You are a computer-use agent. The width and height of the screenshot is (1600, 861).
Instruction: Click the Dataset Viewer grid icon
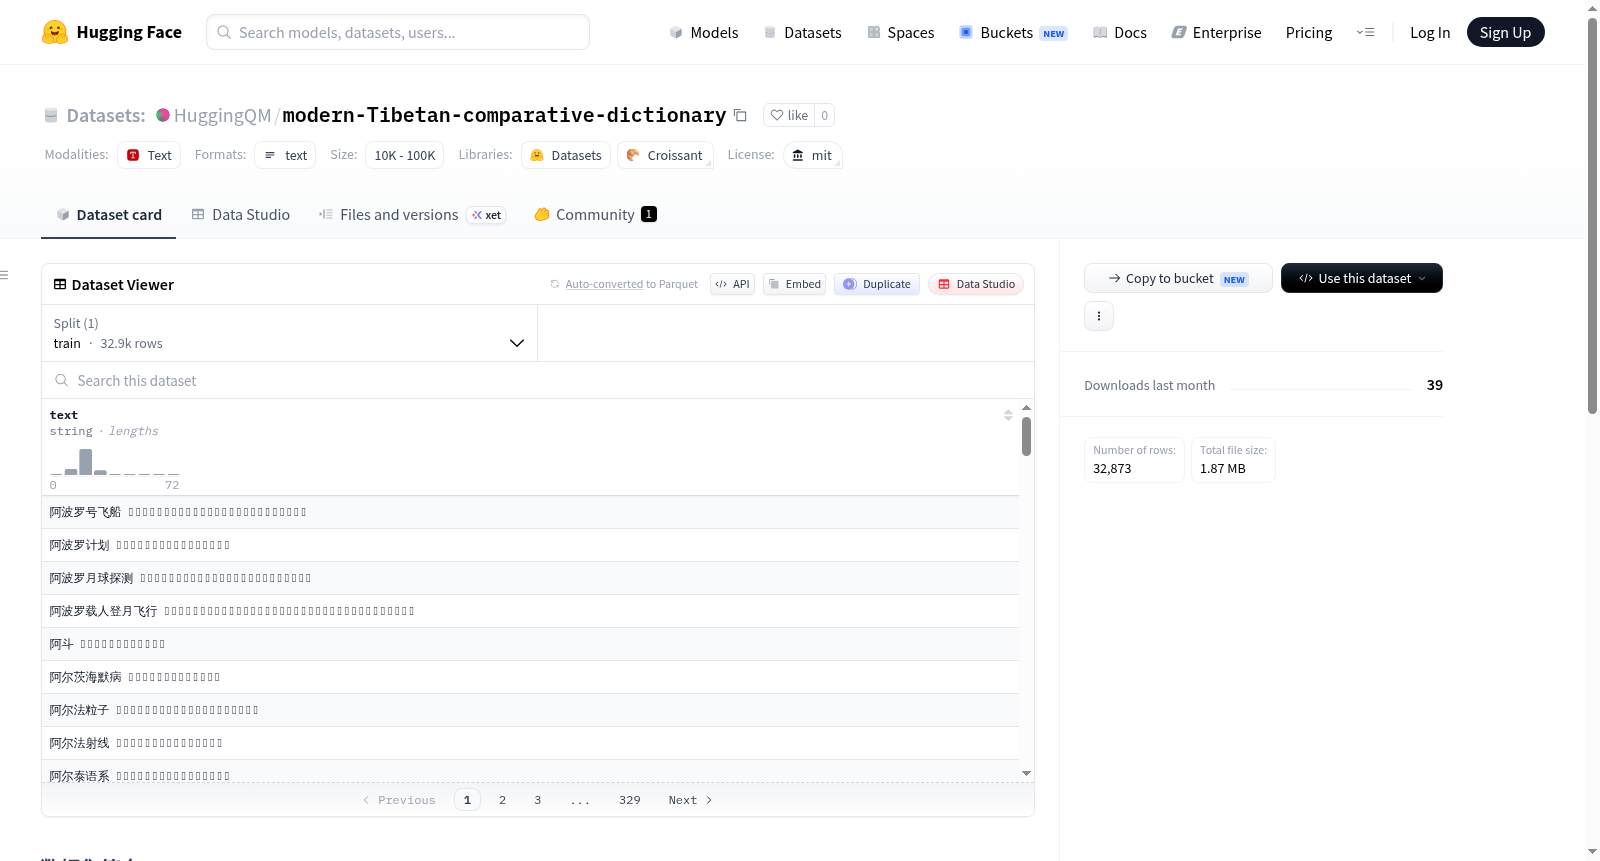[60, 285]
